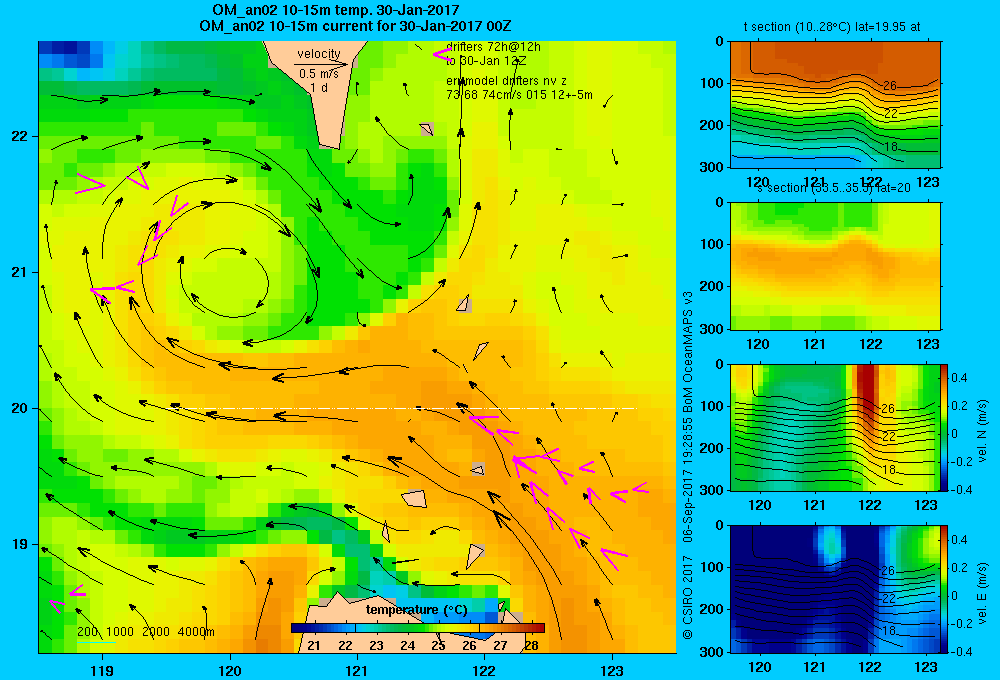Screen dimensions: 1000x680
Task: Click the 0.4 tick on the vel. N colorbar
Action: click(960, 378)
